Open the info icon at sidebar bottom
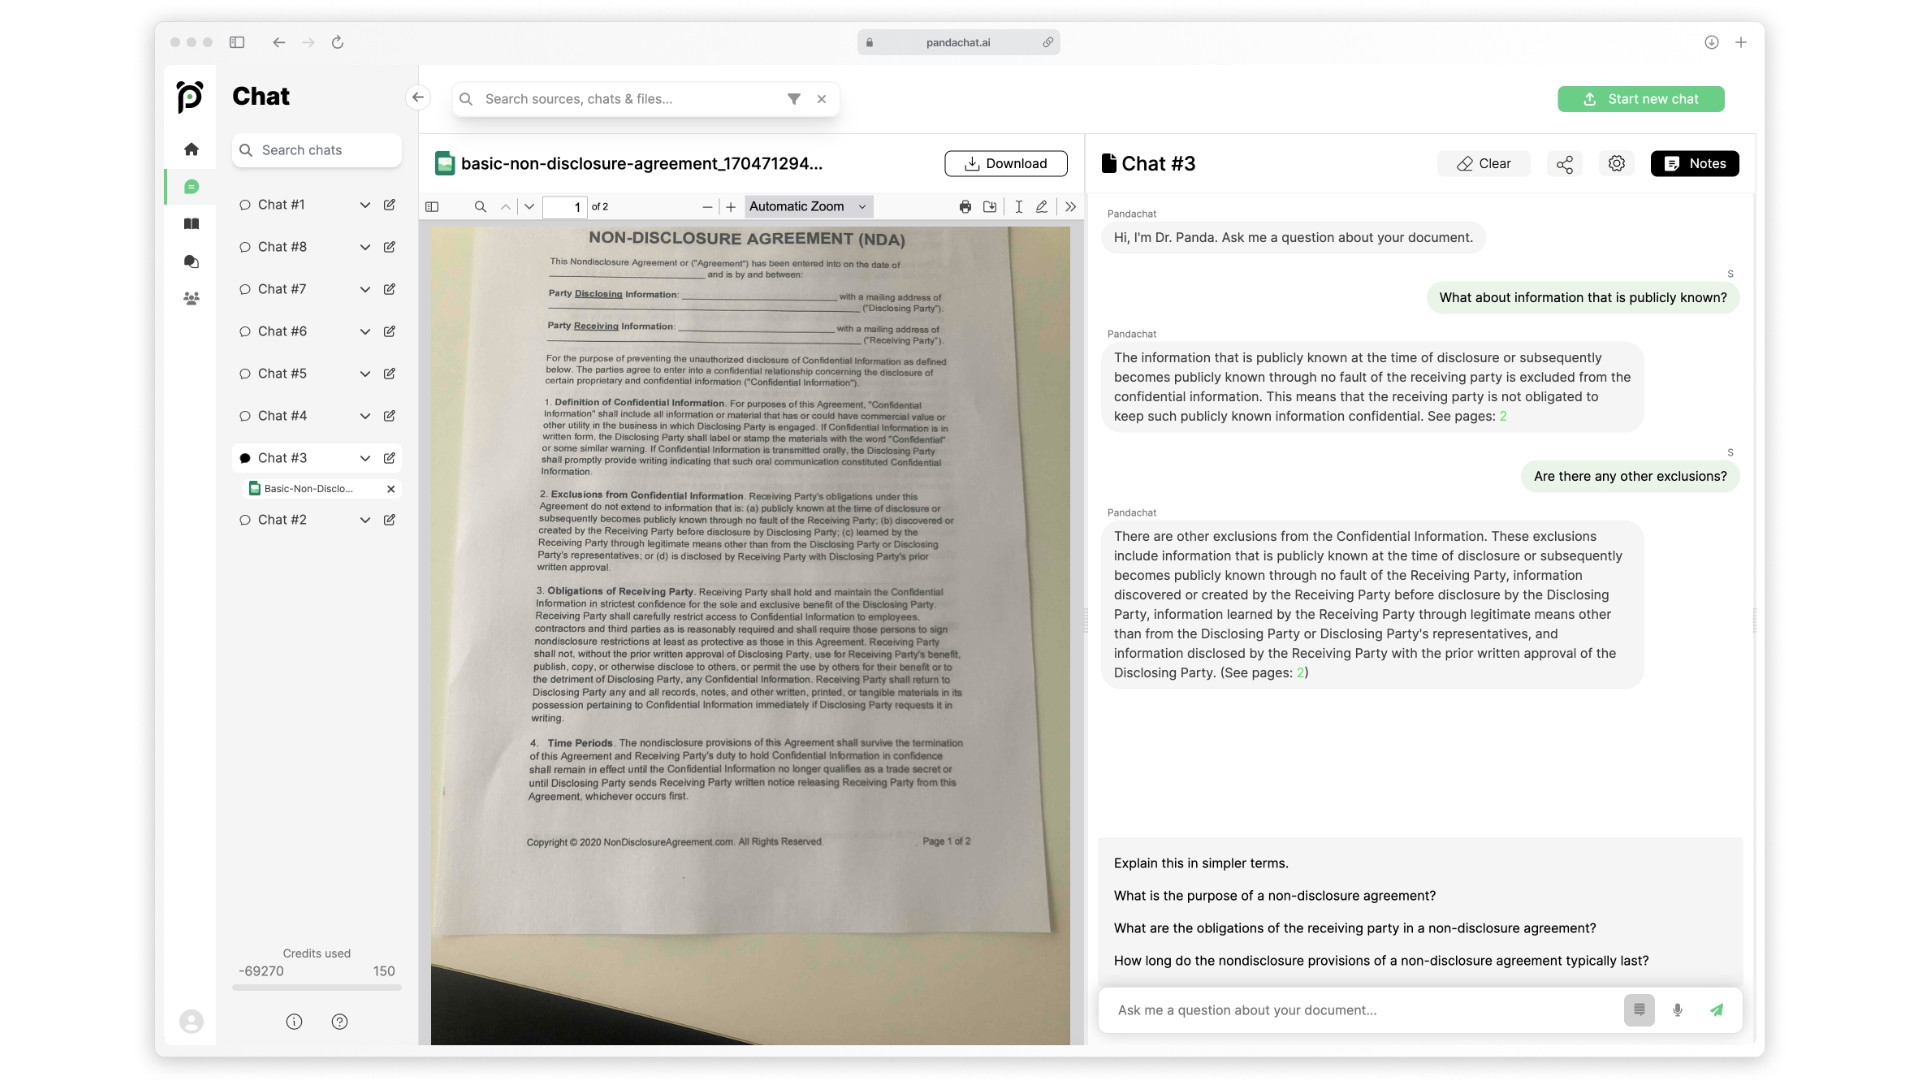 tap(294, 1022)
